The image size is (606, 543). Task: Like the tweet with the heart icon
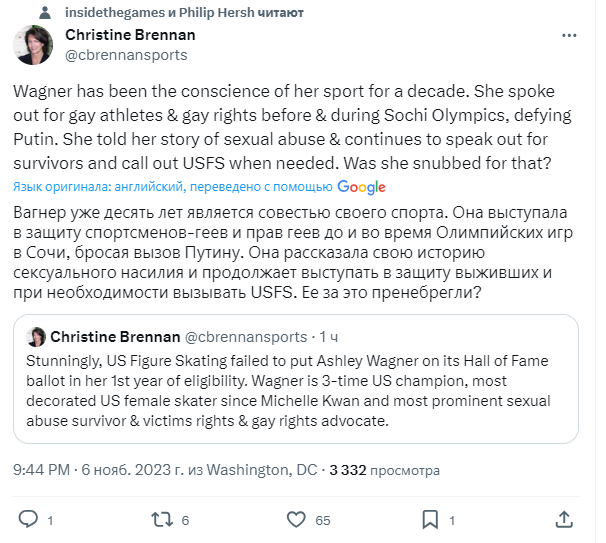point(296,519)
